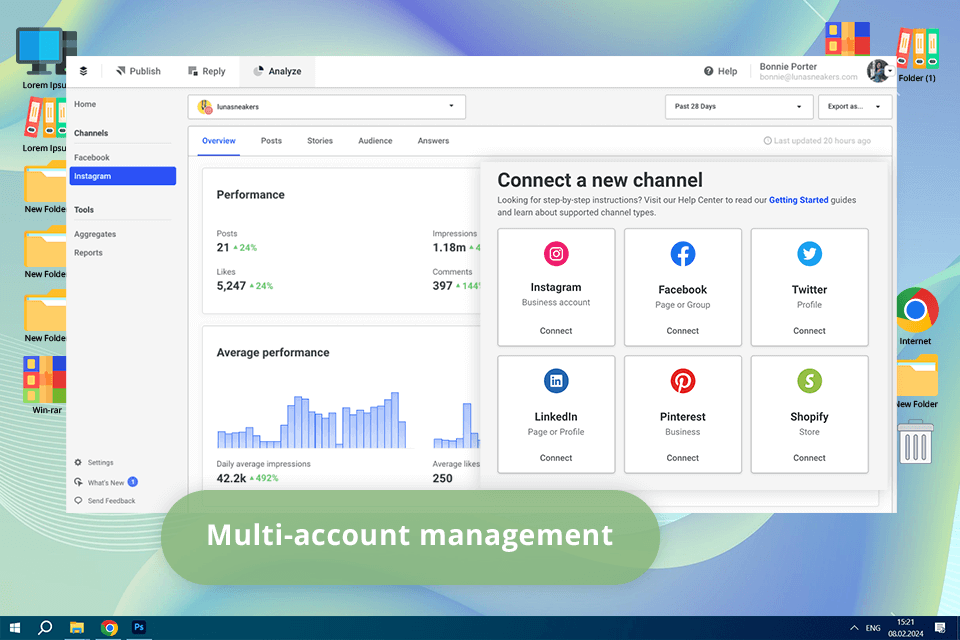Select the Analyze tab in top bar
The height and width of the screenshot is (640, 960).
pos(277,71)
